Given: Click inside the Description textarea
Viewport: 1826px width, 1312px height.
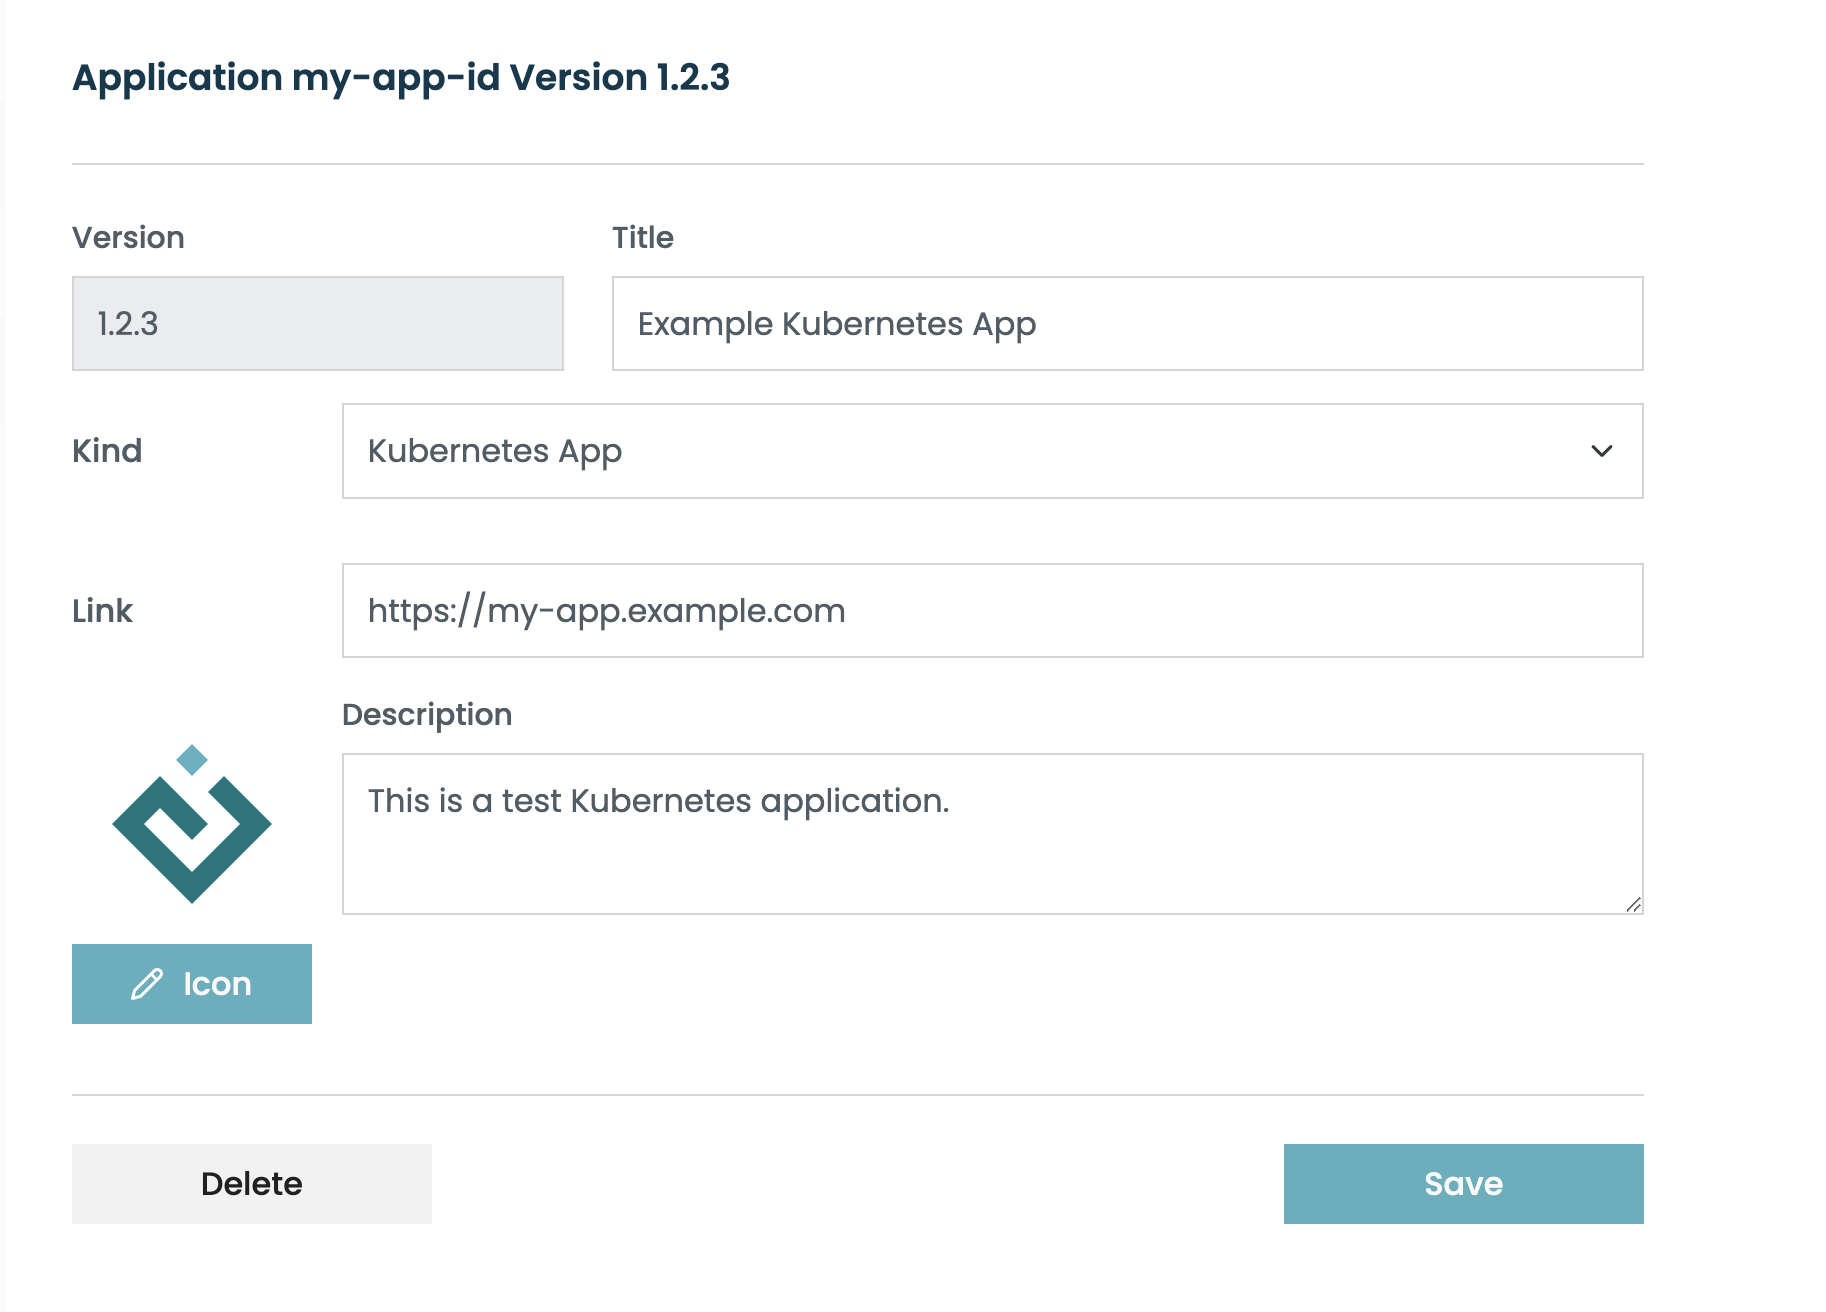Looking at the screenshot, I should pyautogui.click(x=992, y=834).
